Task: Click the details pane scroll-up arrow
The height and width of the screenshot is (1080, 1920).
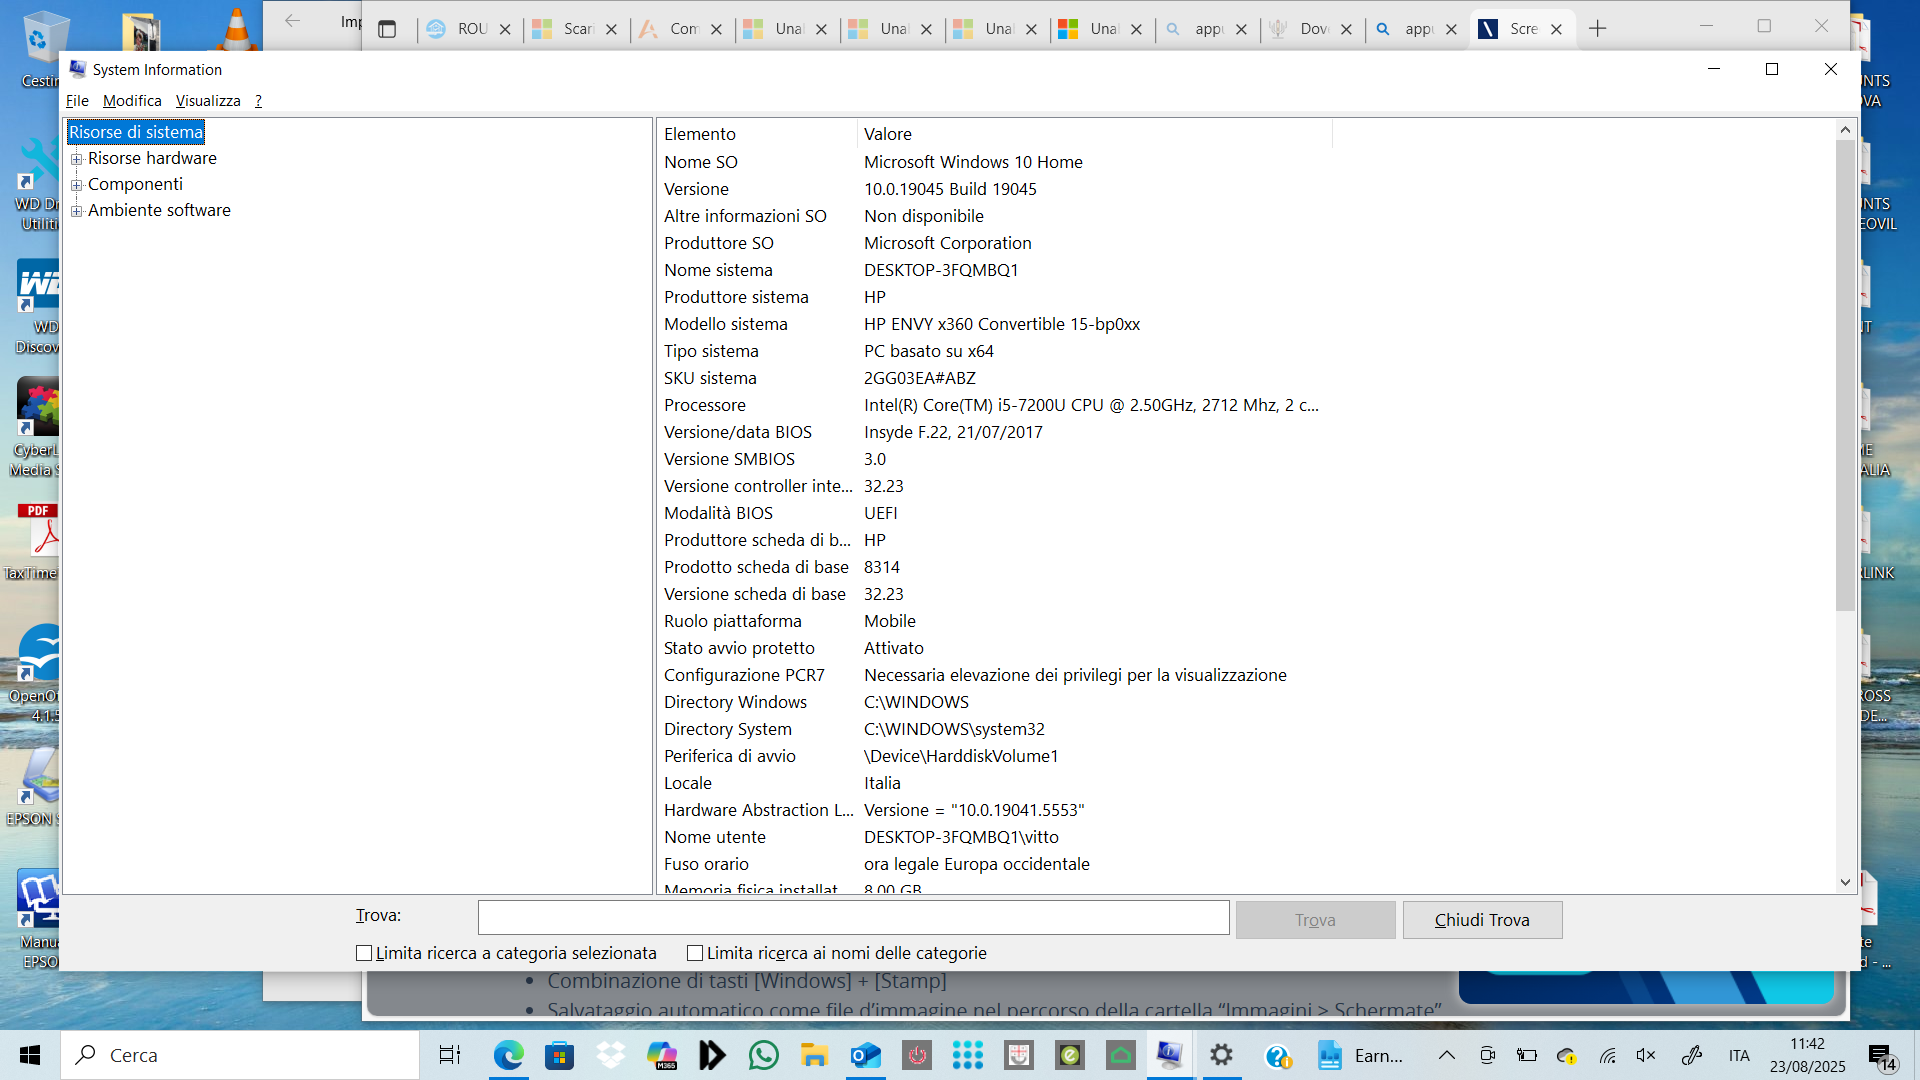Action: [1845, 130]
